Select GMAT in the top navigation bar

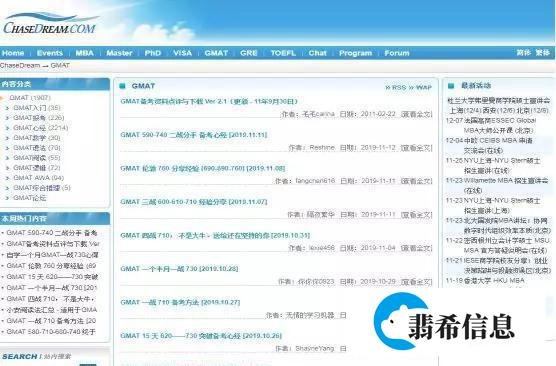pos(216,53)
